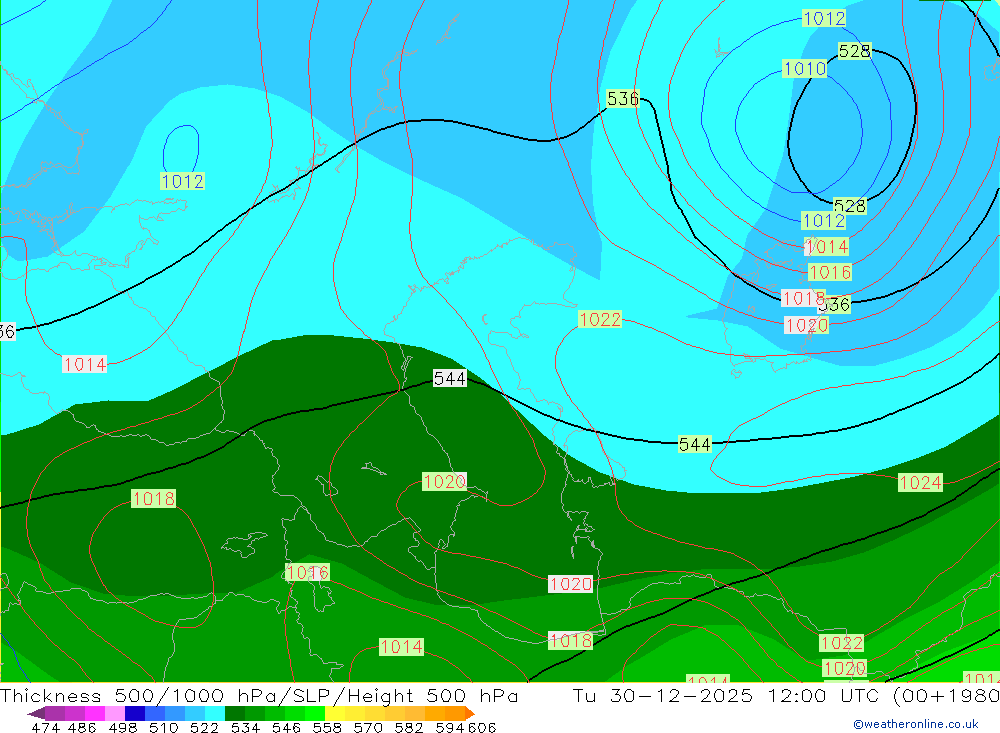Viewport: 1000px width, 733px height.
Task: Pick the yellow legend swatch above 558
Action: pos(335,713)
